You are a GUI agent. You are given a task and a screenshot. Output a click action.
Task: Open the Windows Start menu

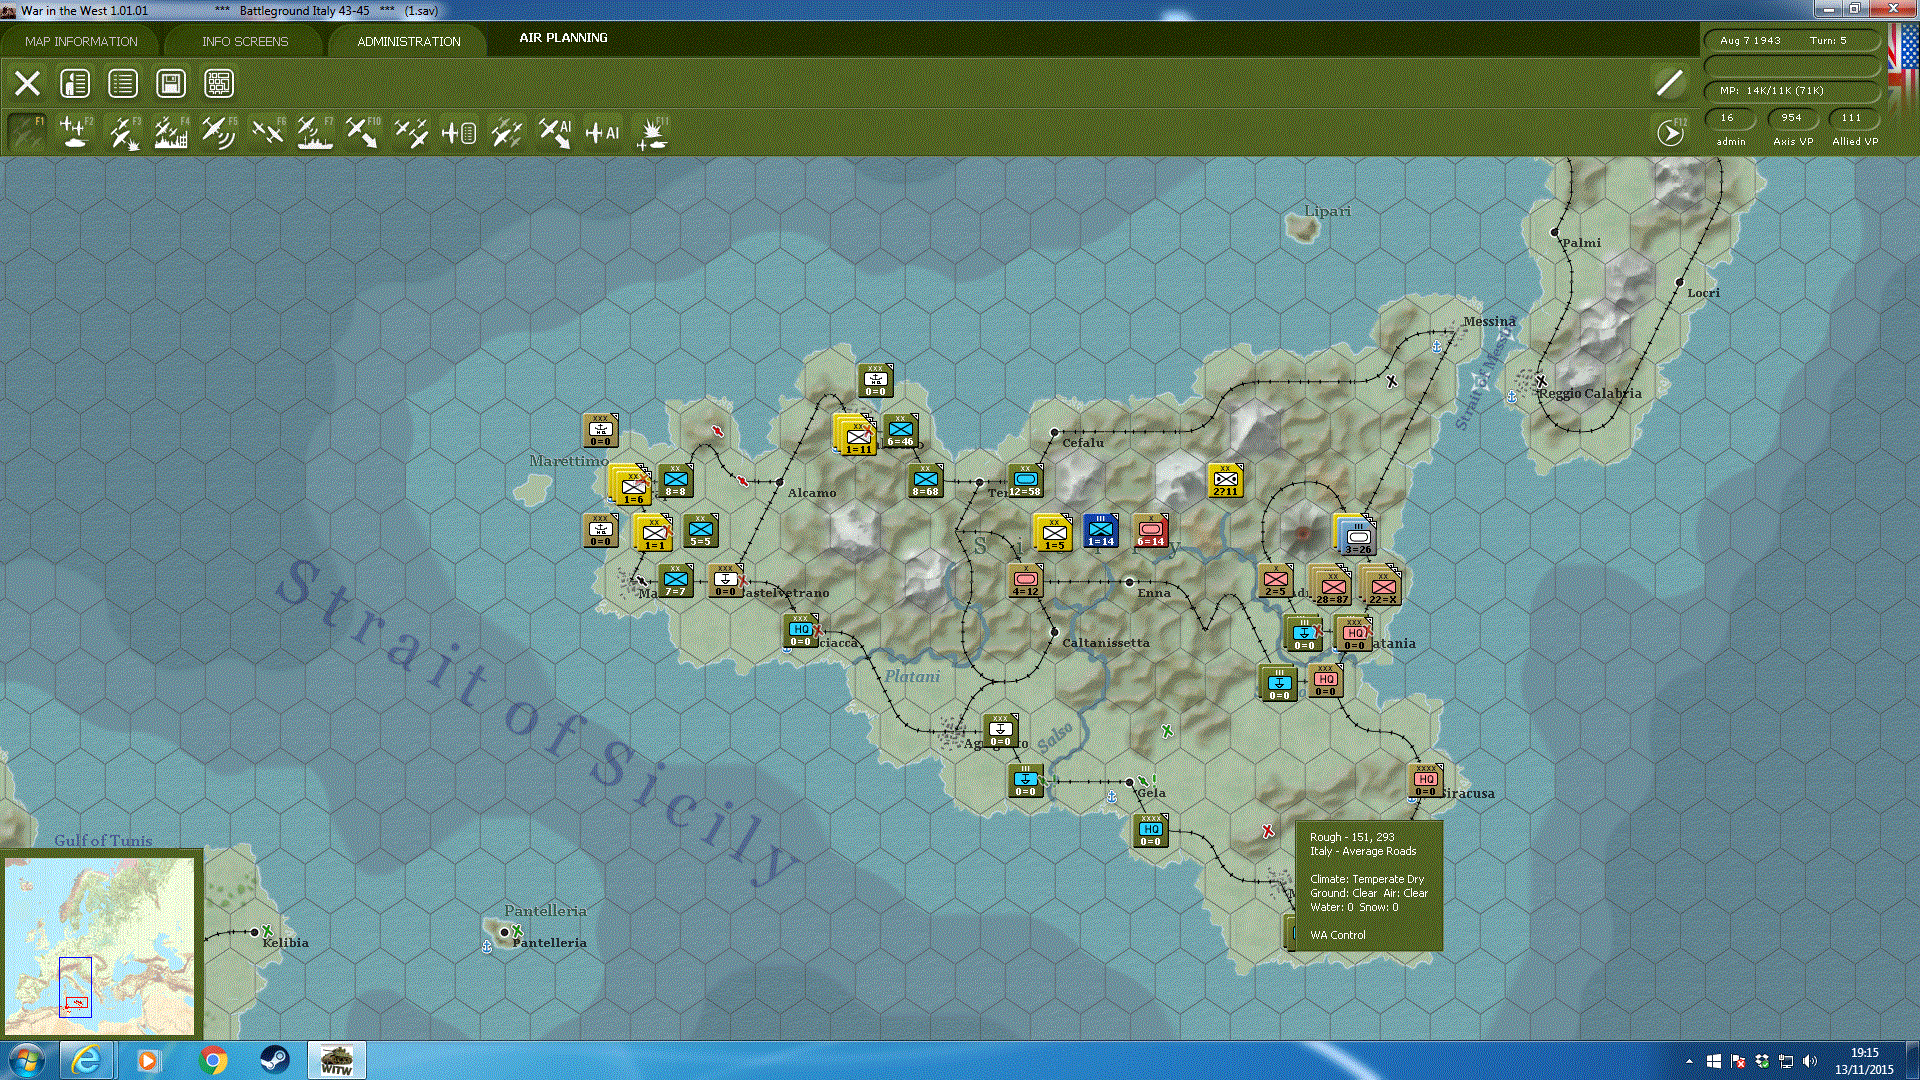(27, 1060)
